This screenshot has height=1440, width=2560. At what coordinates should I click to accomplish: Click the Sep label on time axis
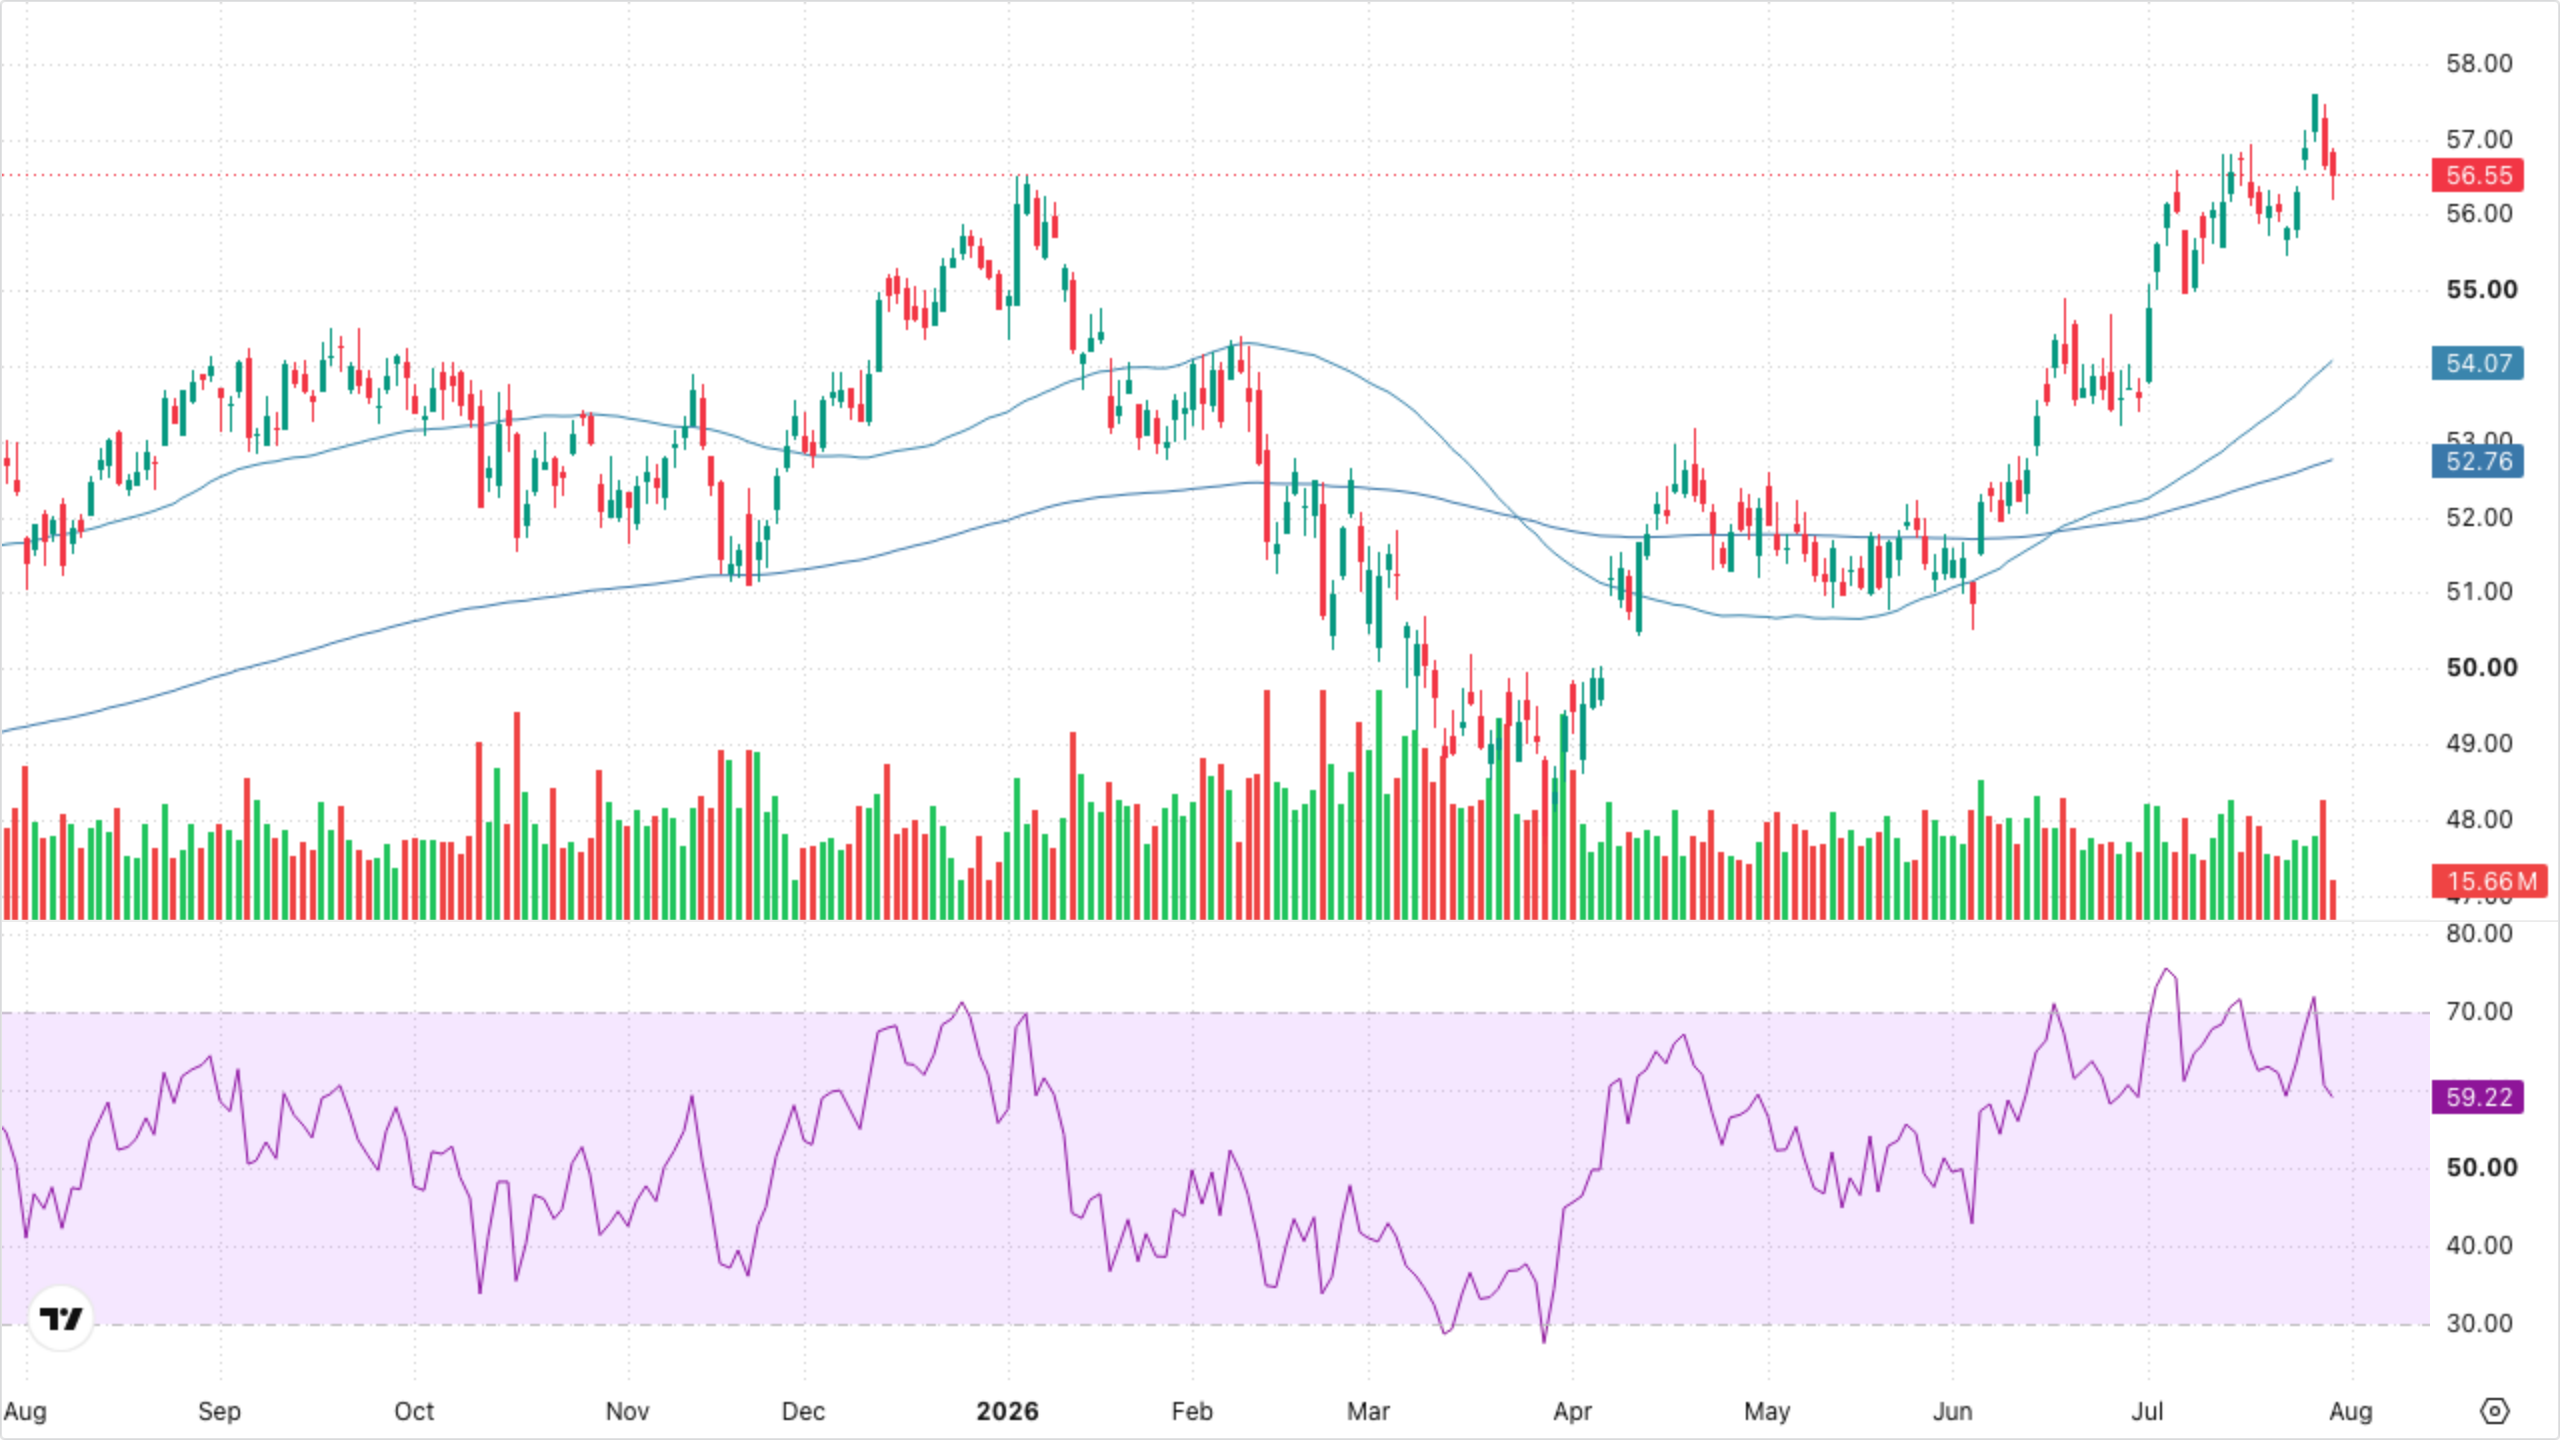click(x=219, y=1411)
